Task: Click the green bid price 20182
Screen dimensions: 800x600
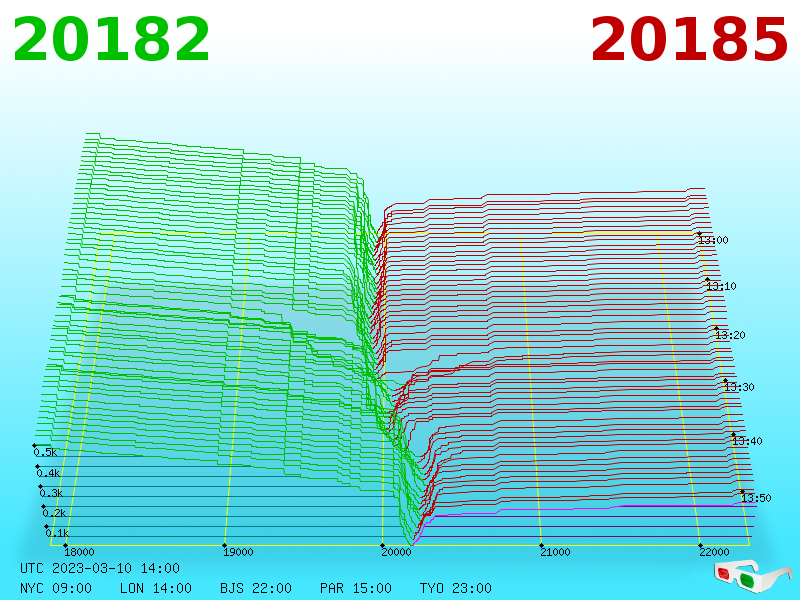Action: (x=111, y=40)
